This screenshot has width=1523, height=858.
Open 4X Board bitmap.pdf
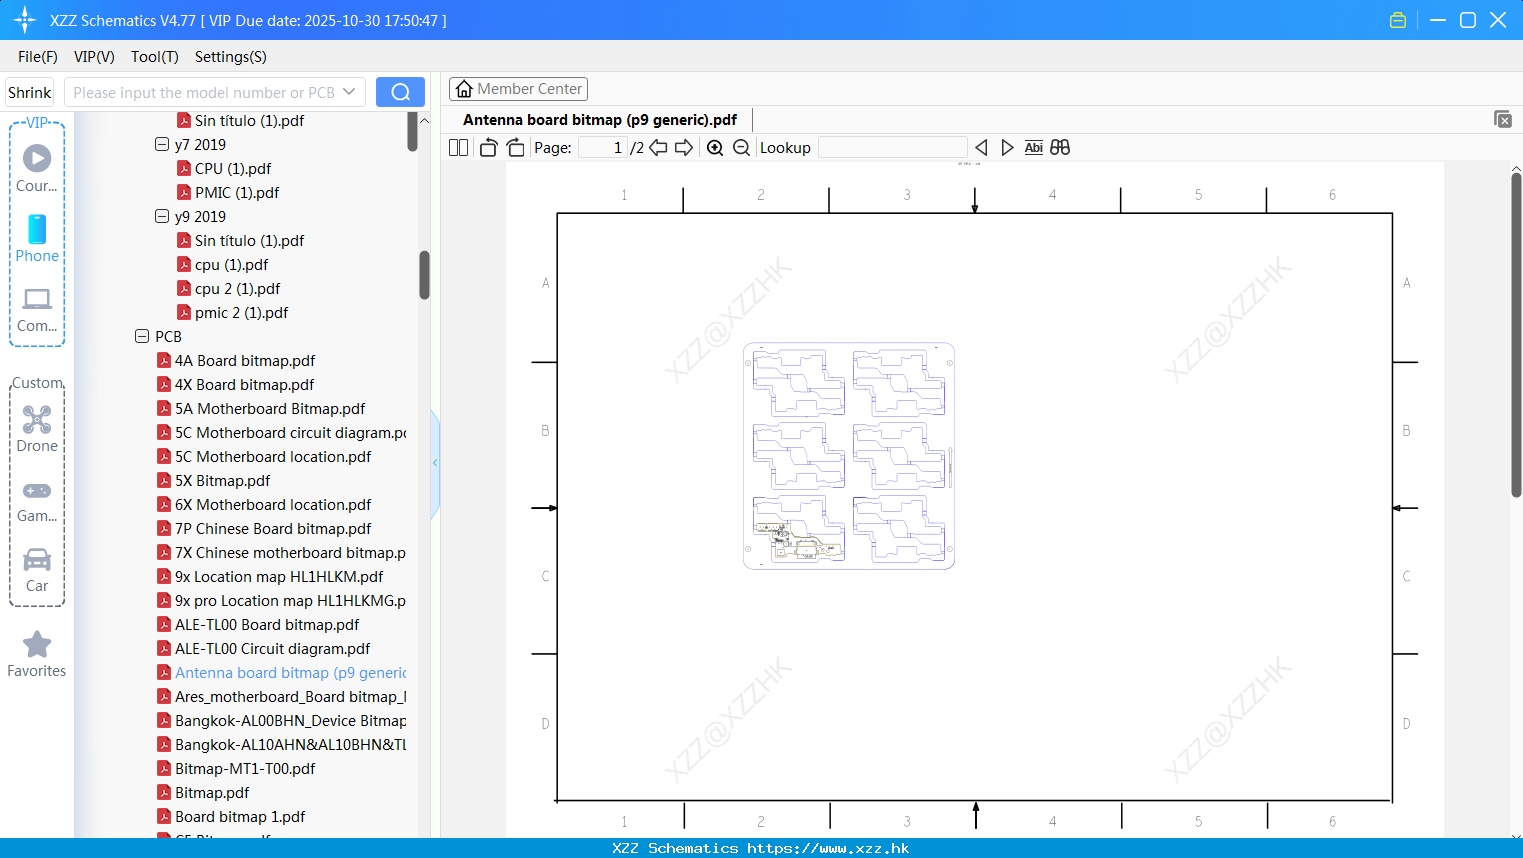coord(244,384)
